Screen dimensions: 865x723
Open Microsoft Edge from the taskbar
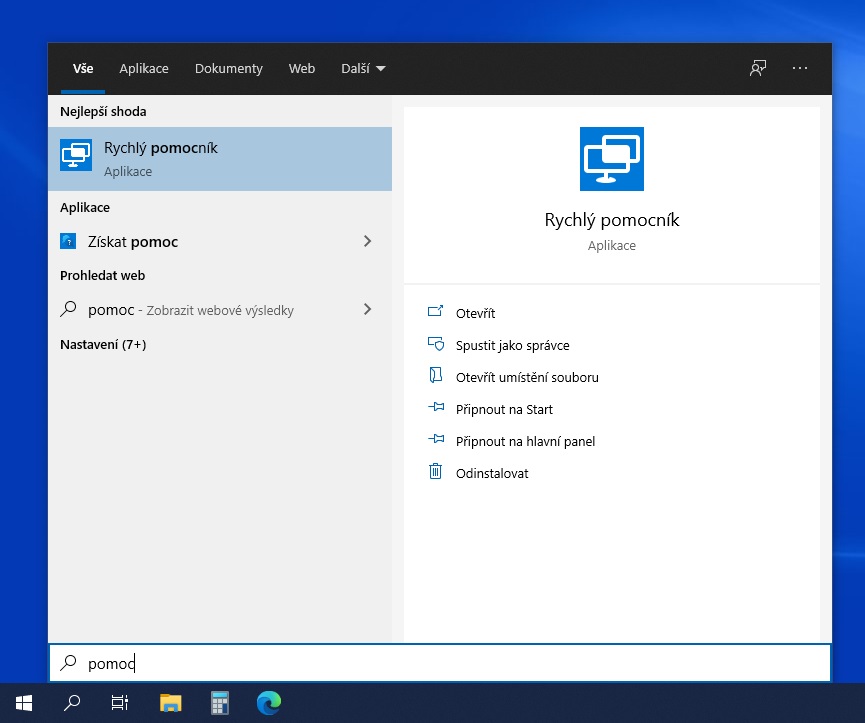pyautogui.click(x=268, y=703)
